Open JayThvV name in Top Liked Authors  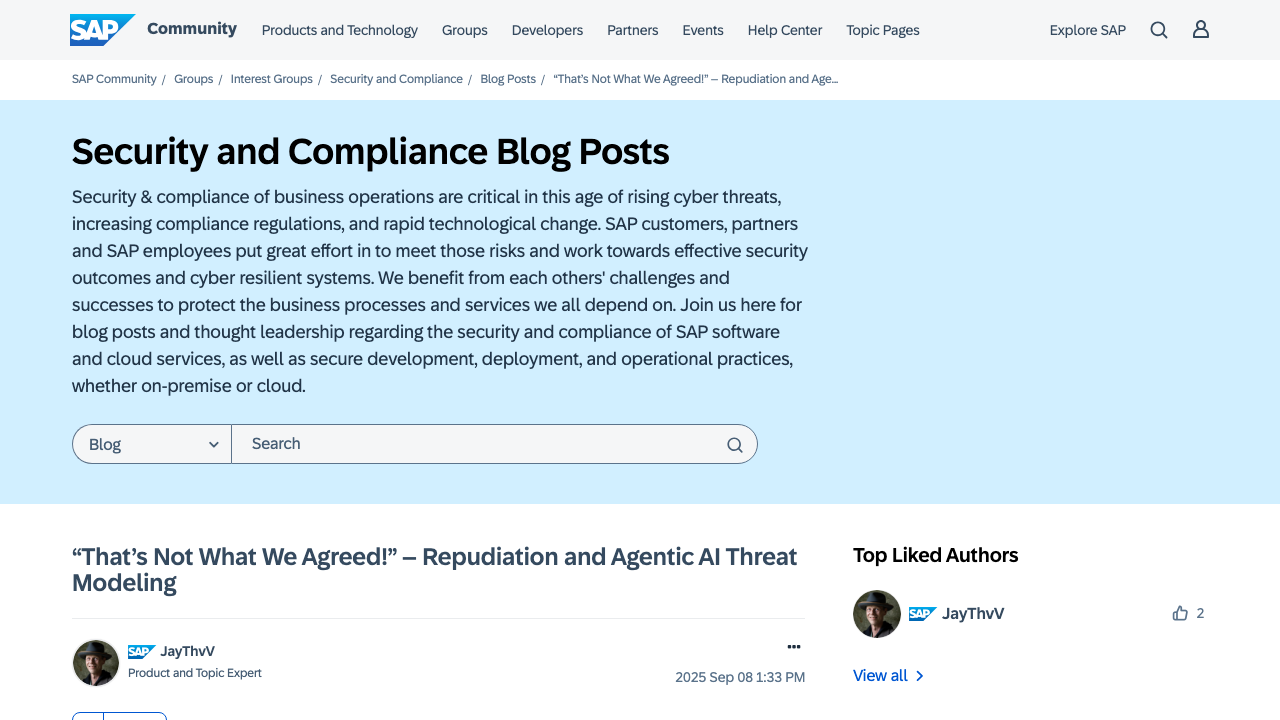(x=973, y=614)
